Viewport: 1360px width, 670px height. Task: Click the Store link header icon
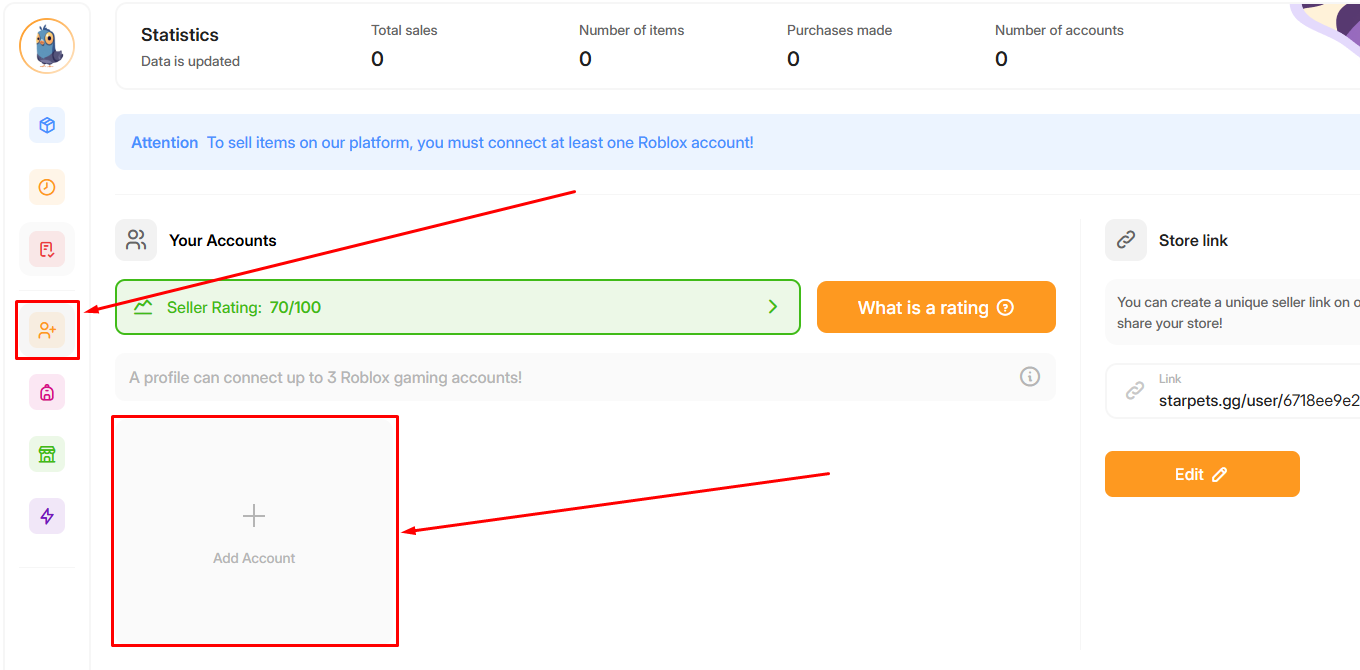pyautogui.click(x=1126, y=240)
